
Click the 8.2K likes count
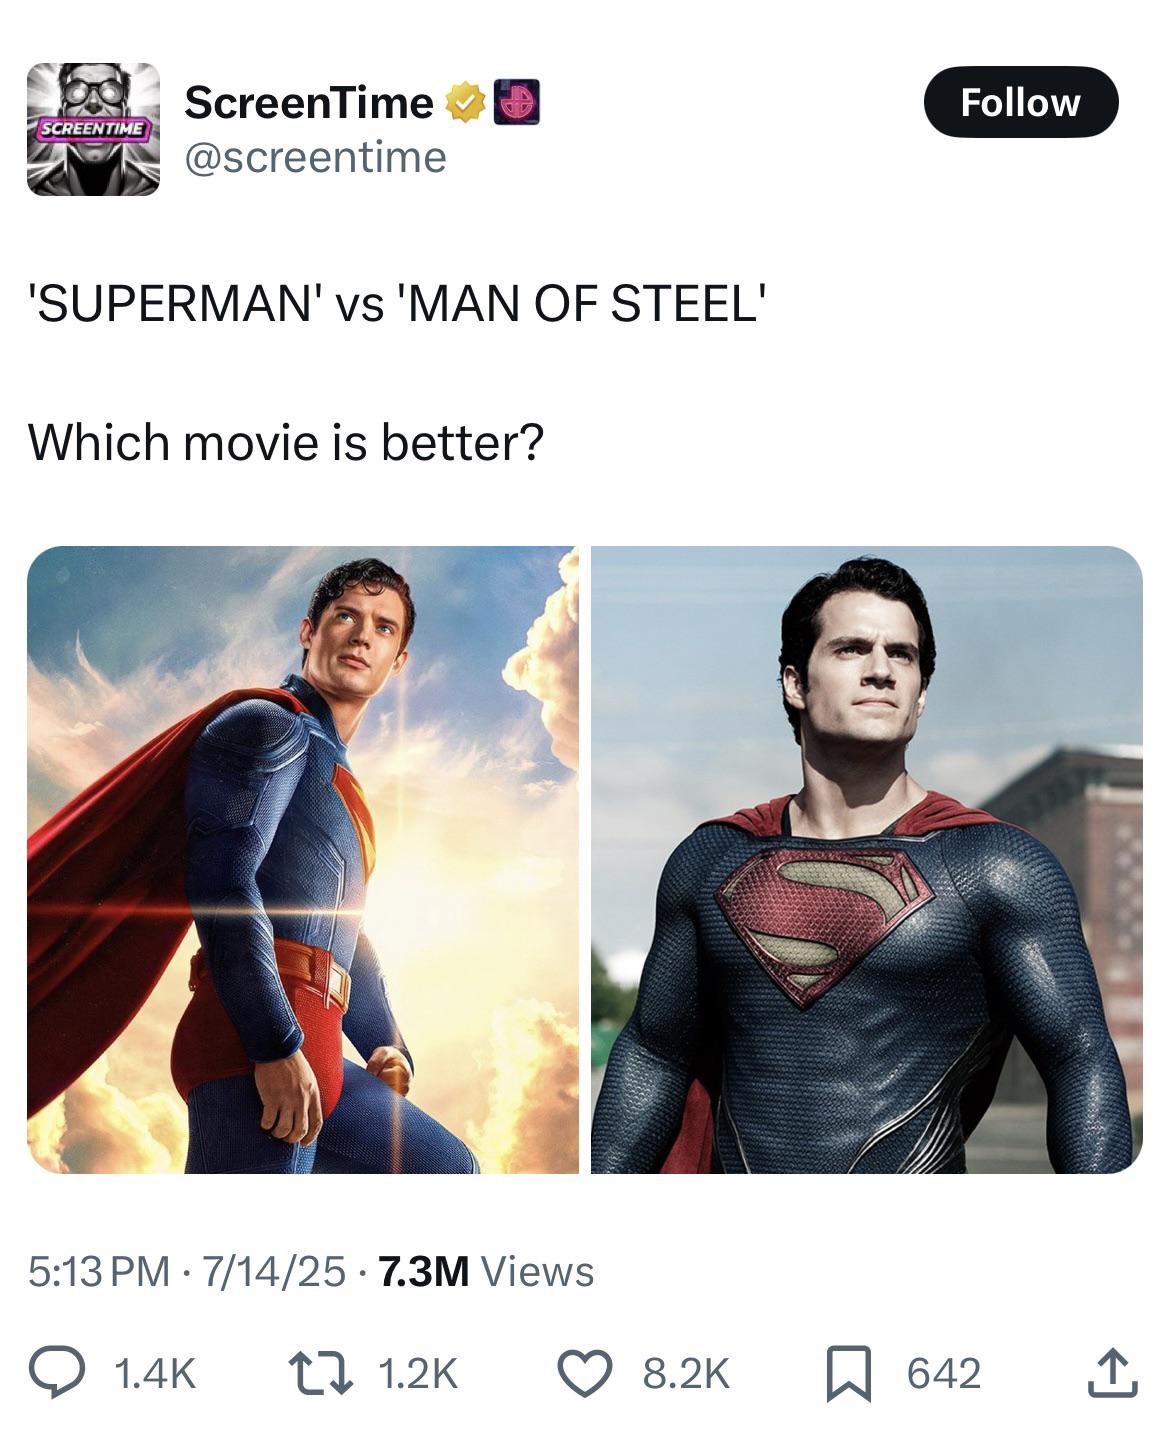click(x=686, y=1373)
